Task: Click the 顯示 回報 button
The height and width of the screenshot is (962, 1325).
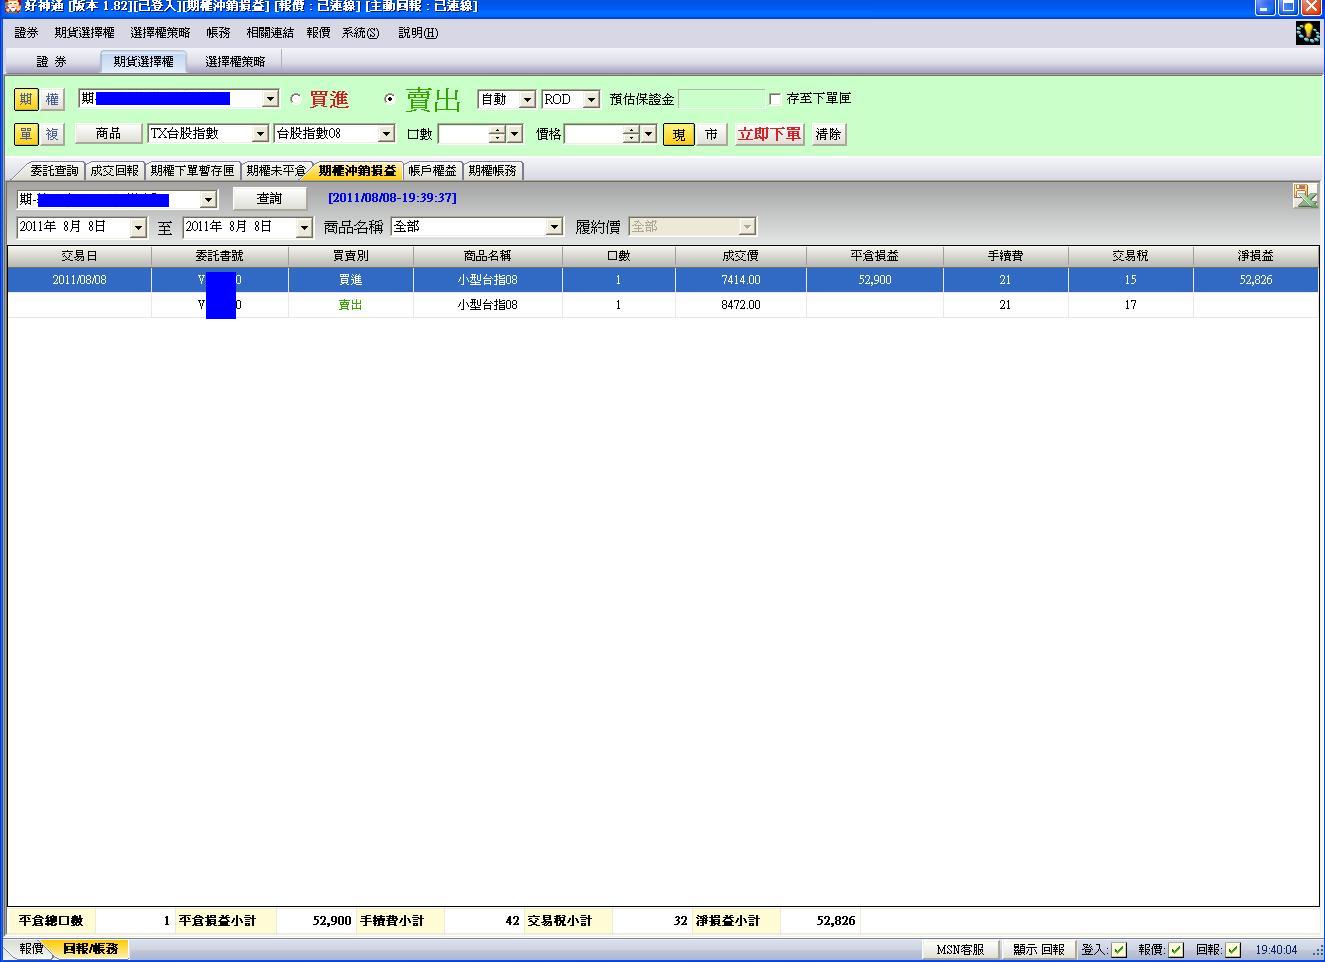Action: (x=1039, y=950)
